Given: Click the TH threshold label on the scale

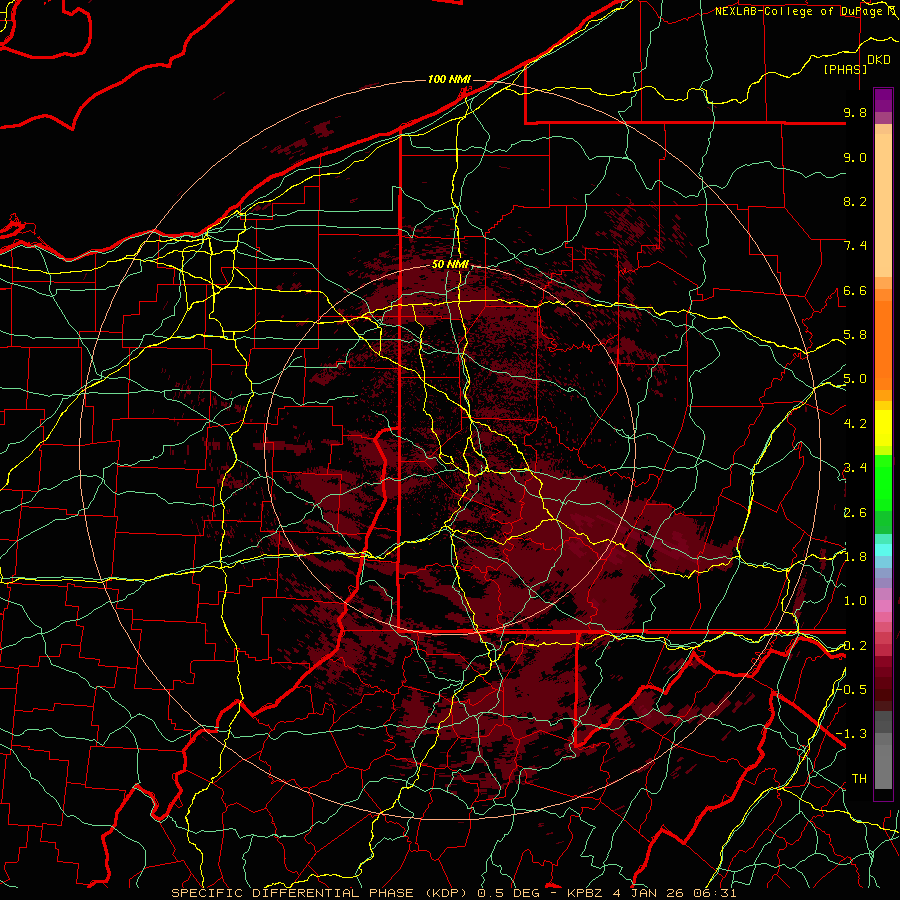Looking at the screenshot, I should click(x=859, y=779).
